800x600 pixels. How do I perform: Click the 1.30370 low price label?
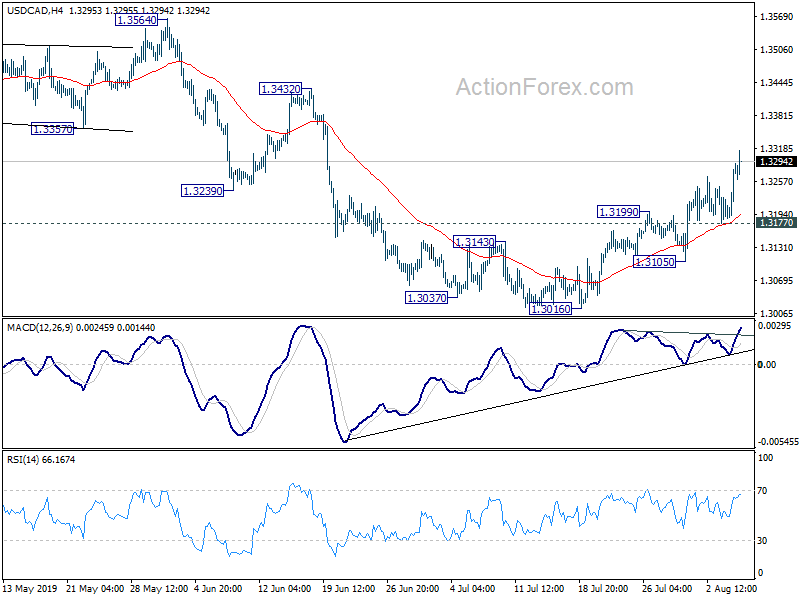[x=427, y=297]
